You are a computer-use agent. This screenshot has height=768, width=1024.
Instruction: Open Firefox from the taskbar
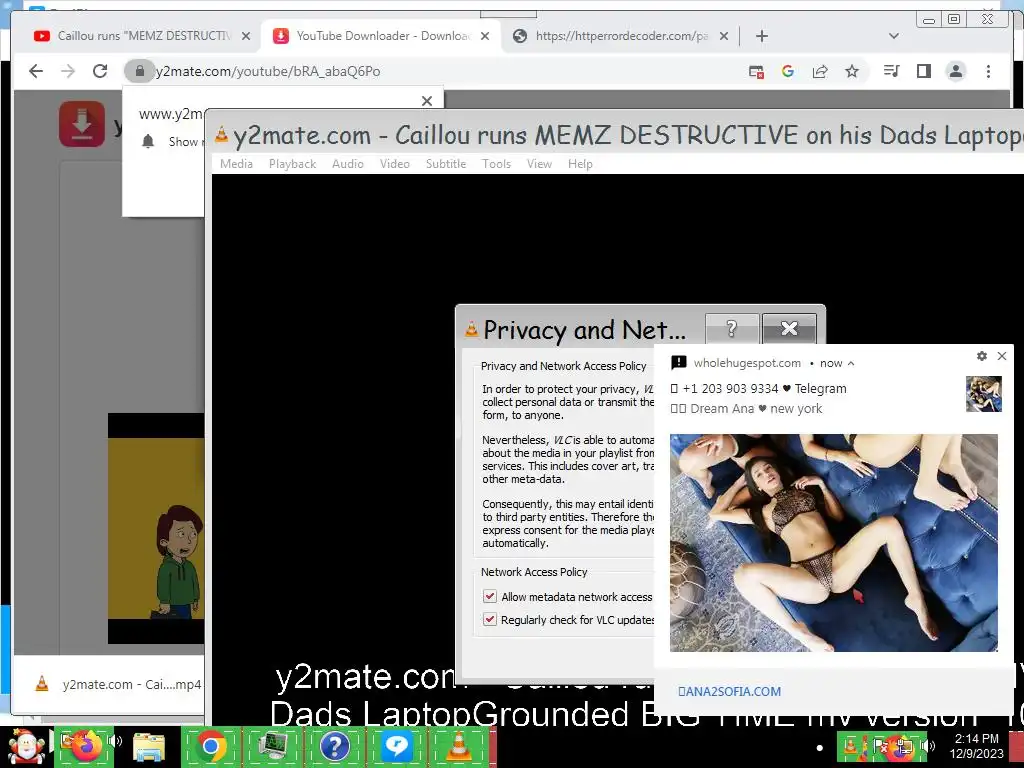(x=86, y=746)
